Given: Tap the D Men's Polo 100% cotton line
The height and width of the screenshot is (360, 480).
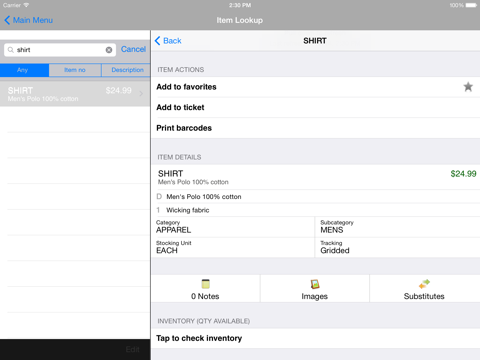Looking at the screenshot, I should [x=315, y=197].
